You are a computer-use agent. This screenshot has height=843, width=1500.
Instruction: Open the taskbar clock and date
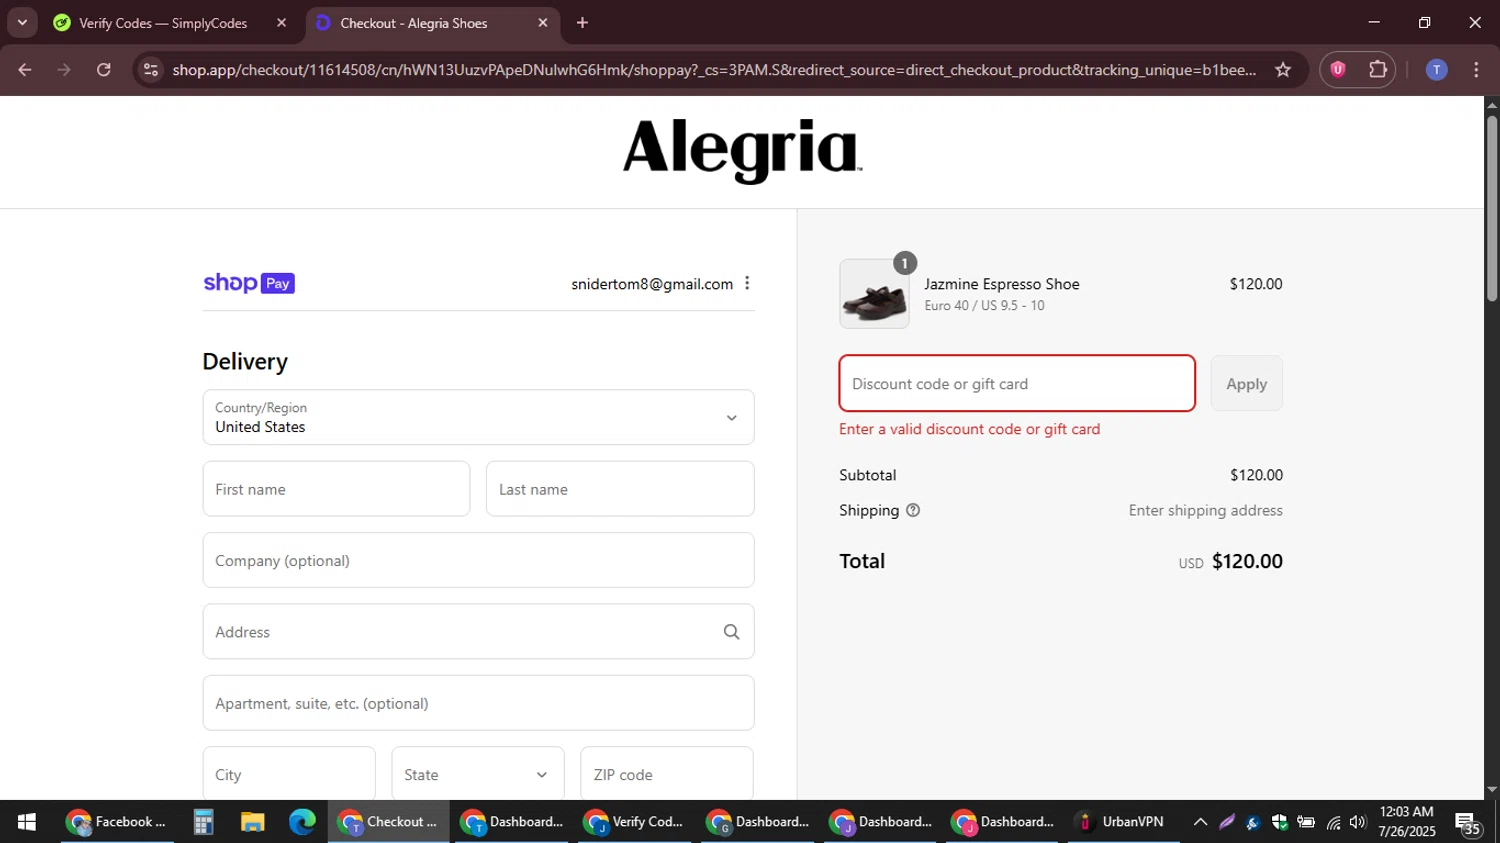tap(1407, 822)
